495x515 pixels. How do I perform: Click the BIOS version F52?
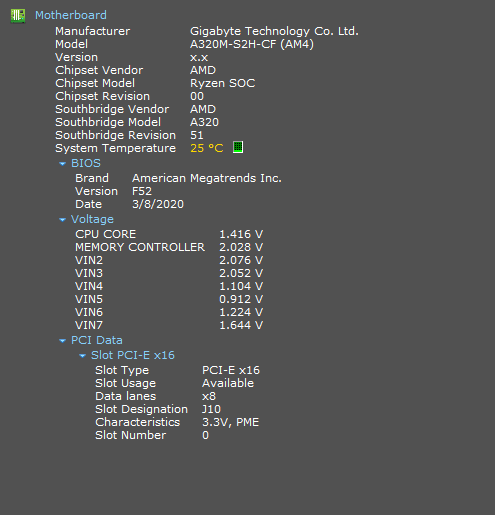tap(142, 191)
